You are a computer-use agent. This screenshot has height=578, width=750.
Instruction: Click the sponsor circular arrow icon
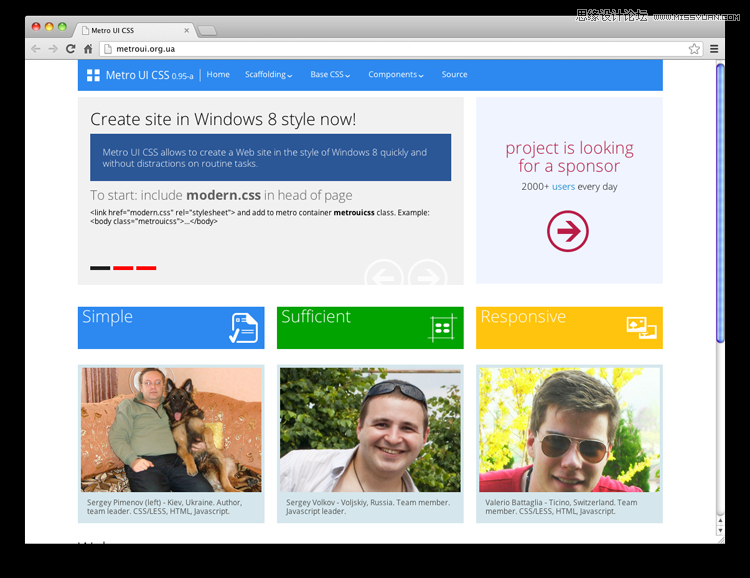(x=568, y=231)
